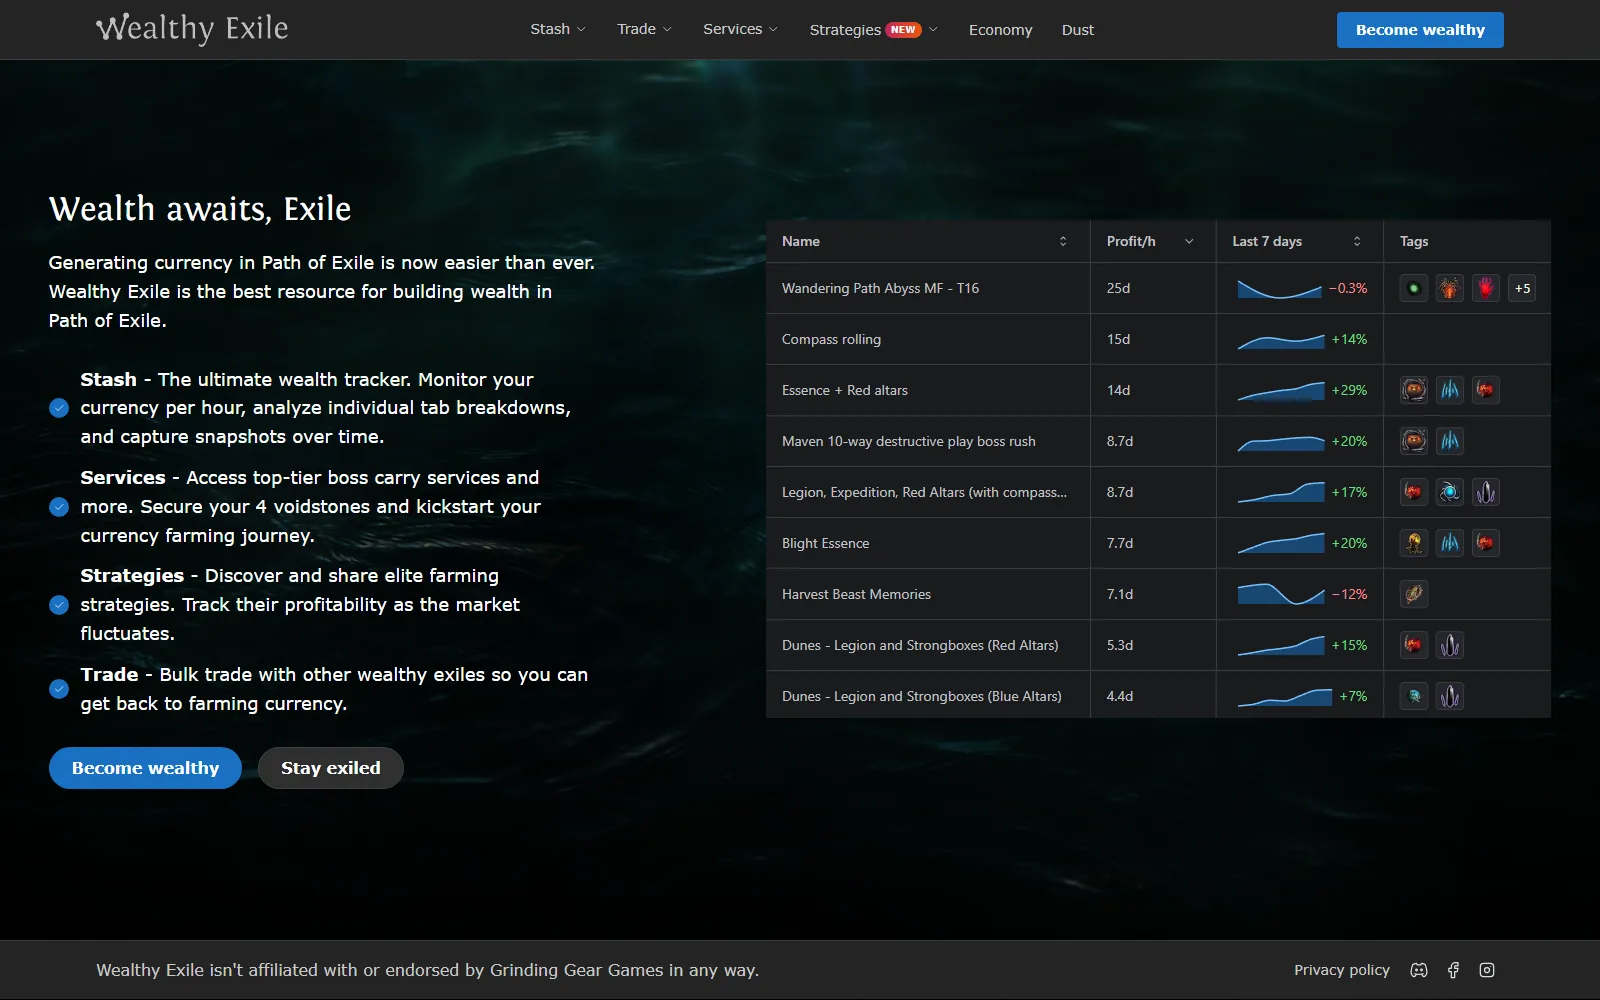This screenshot has width=1600, height=1000.
Task: Click the 4.4d profit value
Action: (1120, 696)
